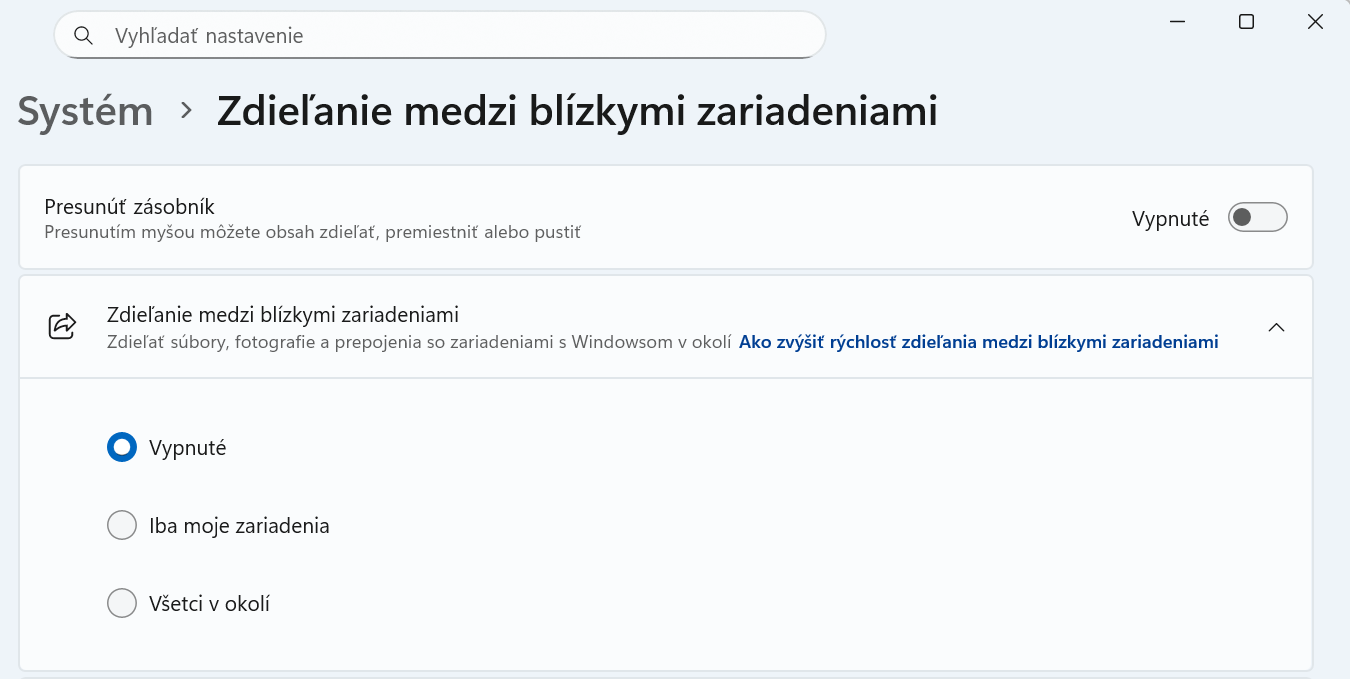Maximize the settings window
Screen dimensions: 1350x679
coord(1246,22)
